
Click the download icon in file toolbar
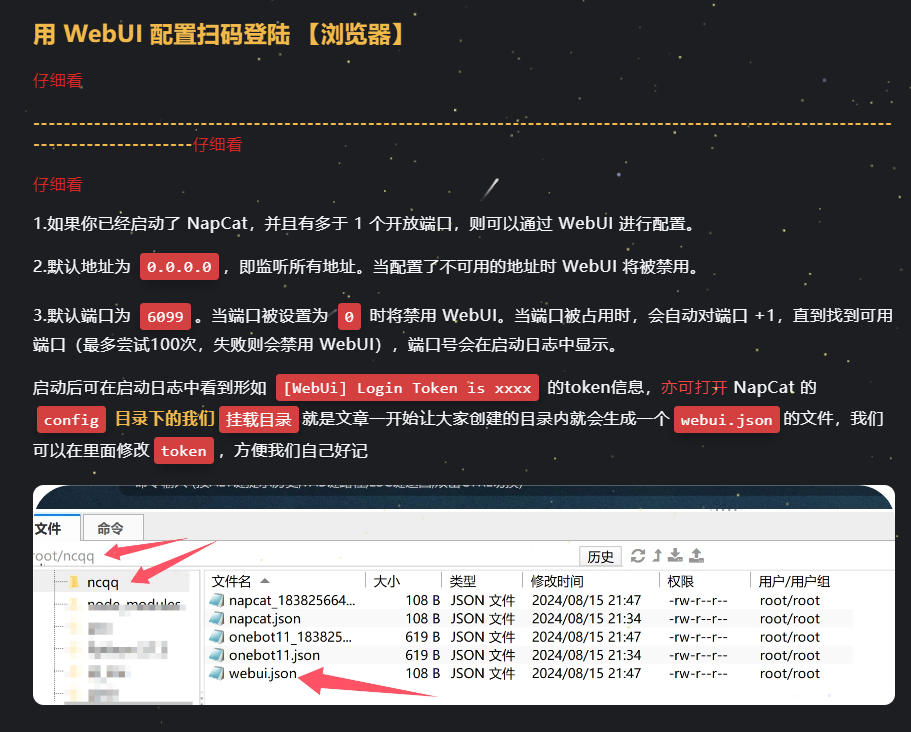[675, 556]
